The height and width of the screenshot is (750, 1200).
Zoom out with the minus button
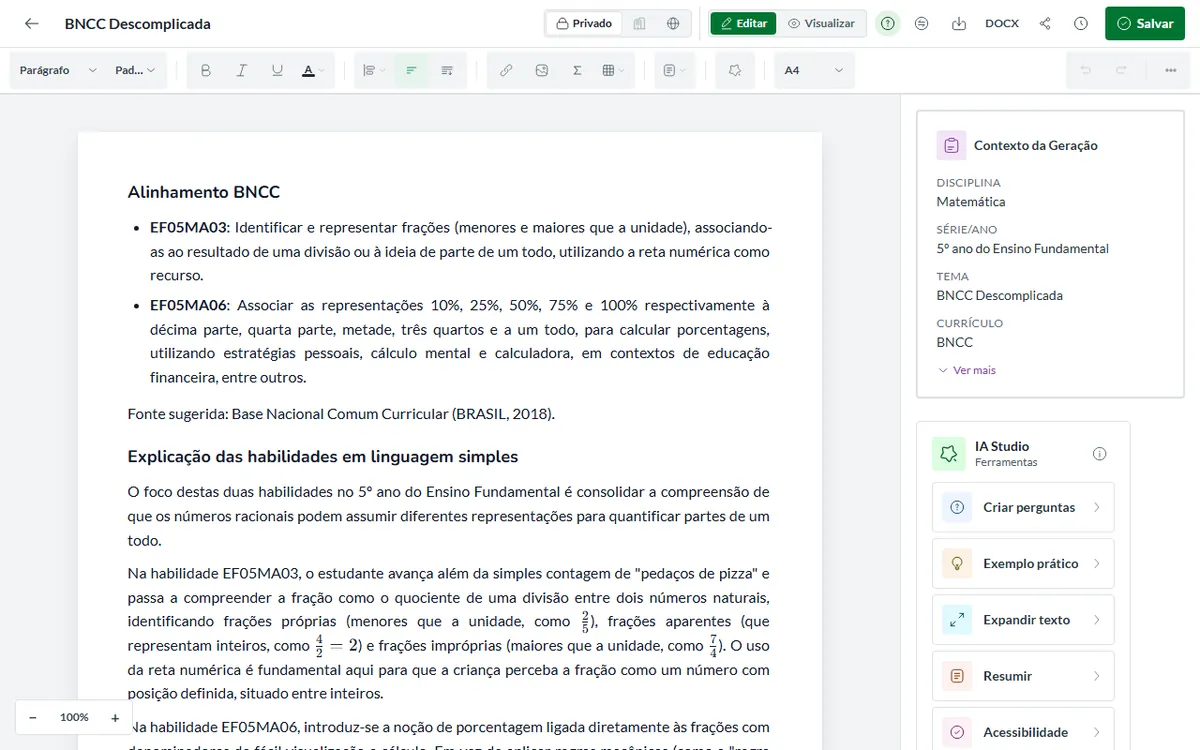tap(33, 717)
